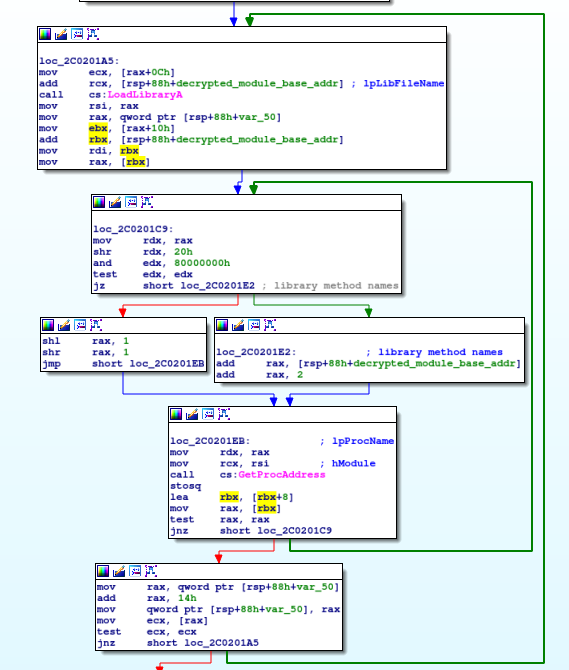Click the group nodes icon of node loc_2C0201C9
The image size is (569, 670).
131,202
